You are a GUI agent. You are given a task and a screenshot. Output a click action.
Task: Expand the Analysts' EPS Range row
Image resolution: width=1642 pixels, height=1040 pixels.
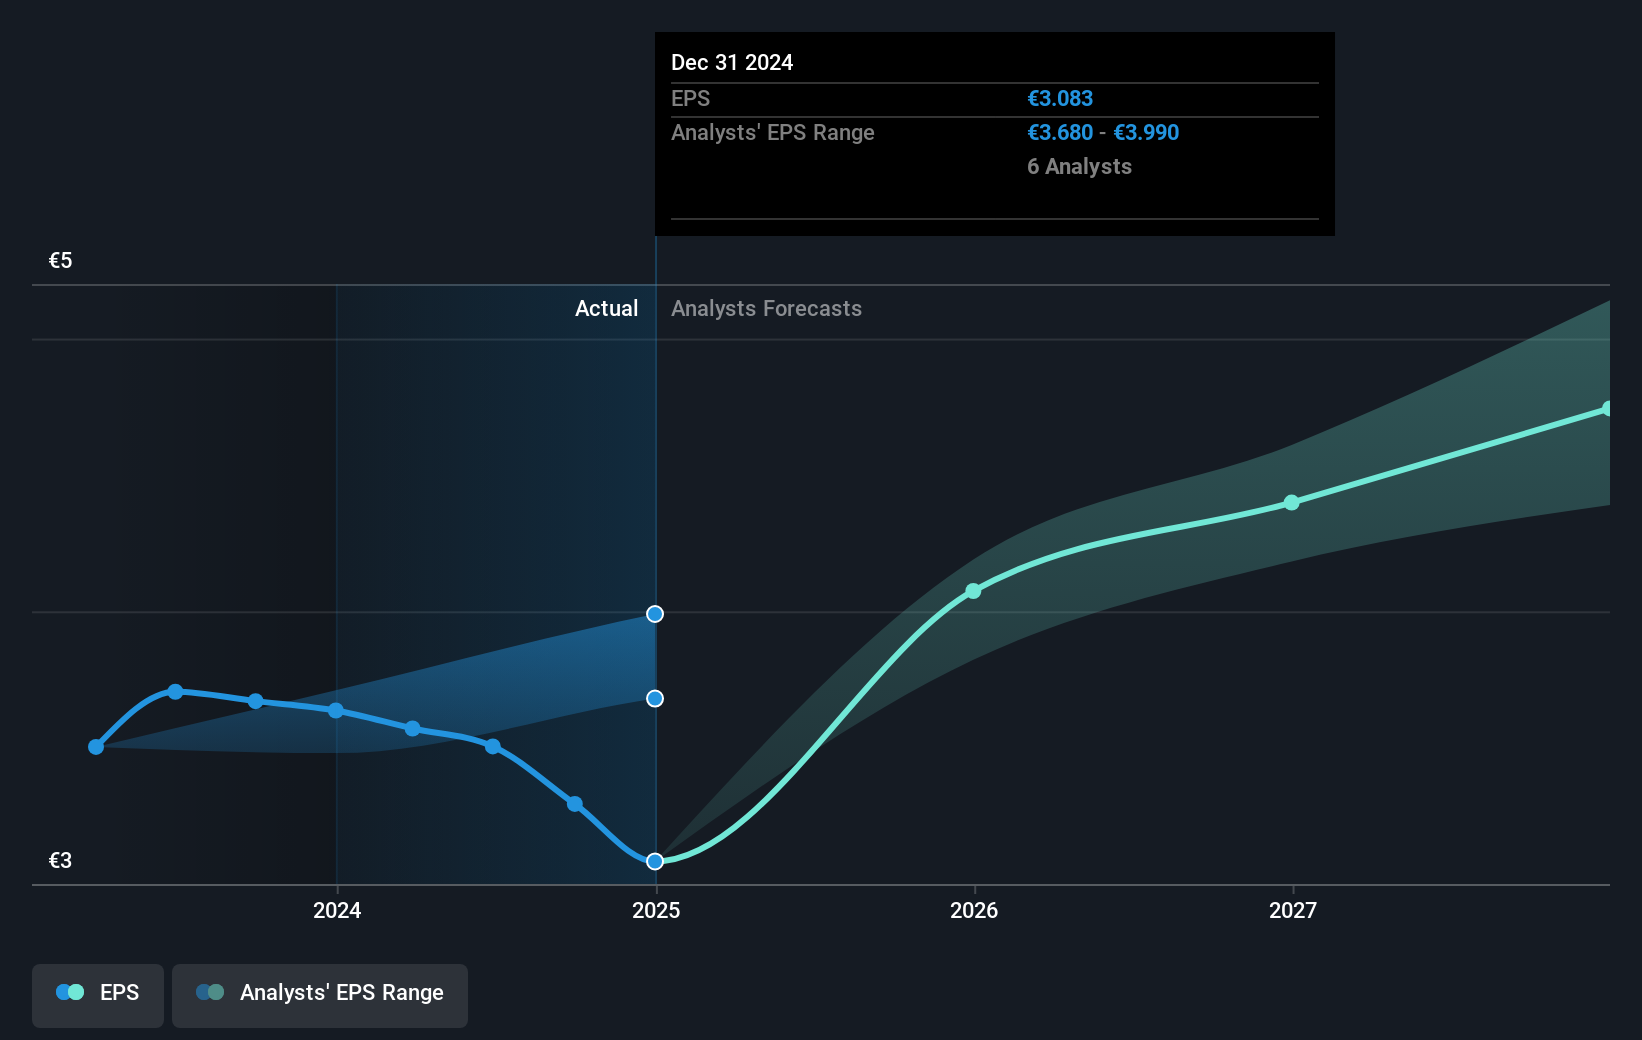[x=772, y=132]
